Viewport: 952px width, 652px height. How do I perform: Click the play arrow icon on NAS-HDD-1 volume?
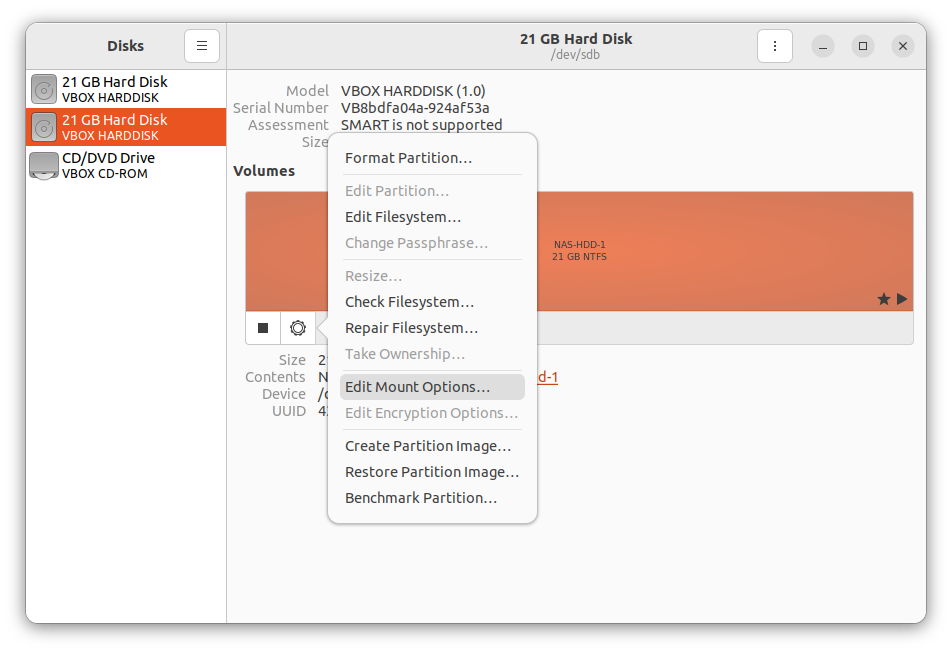(x=902, y=299)
